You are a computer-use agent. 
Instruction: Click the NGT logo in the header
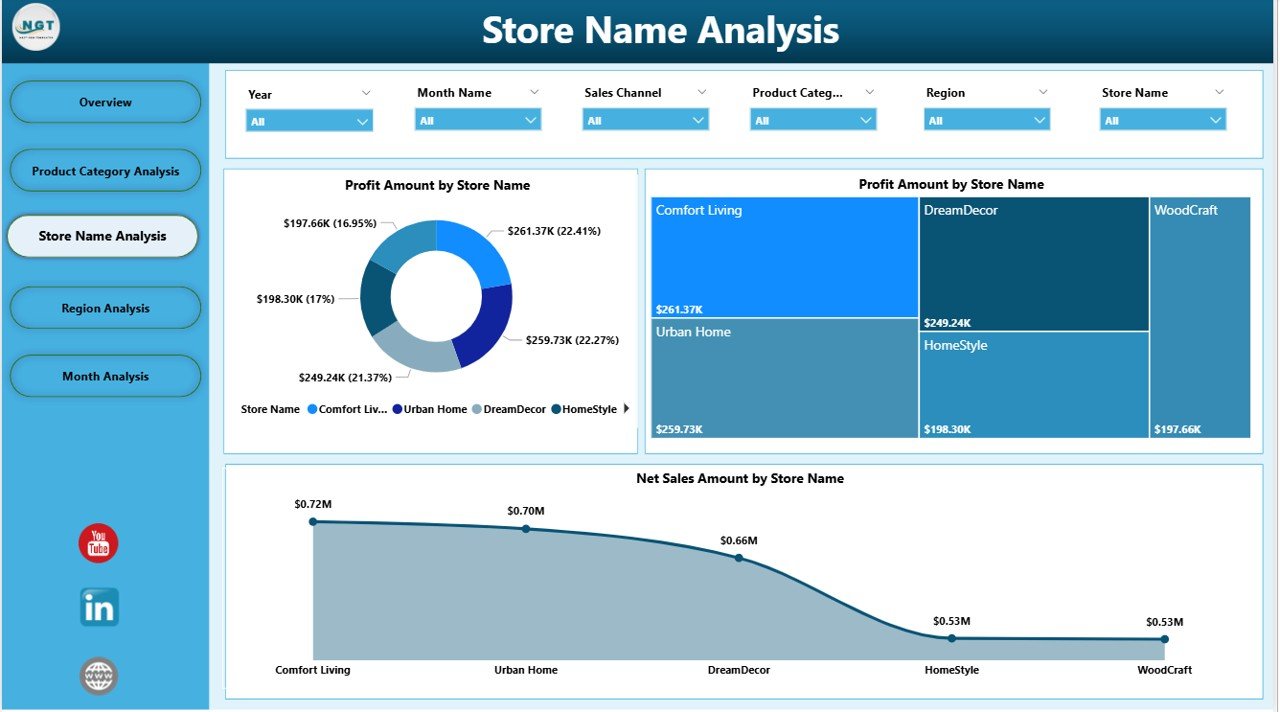point(35,29)
